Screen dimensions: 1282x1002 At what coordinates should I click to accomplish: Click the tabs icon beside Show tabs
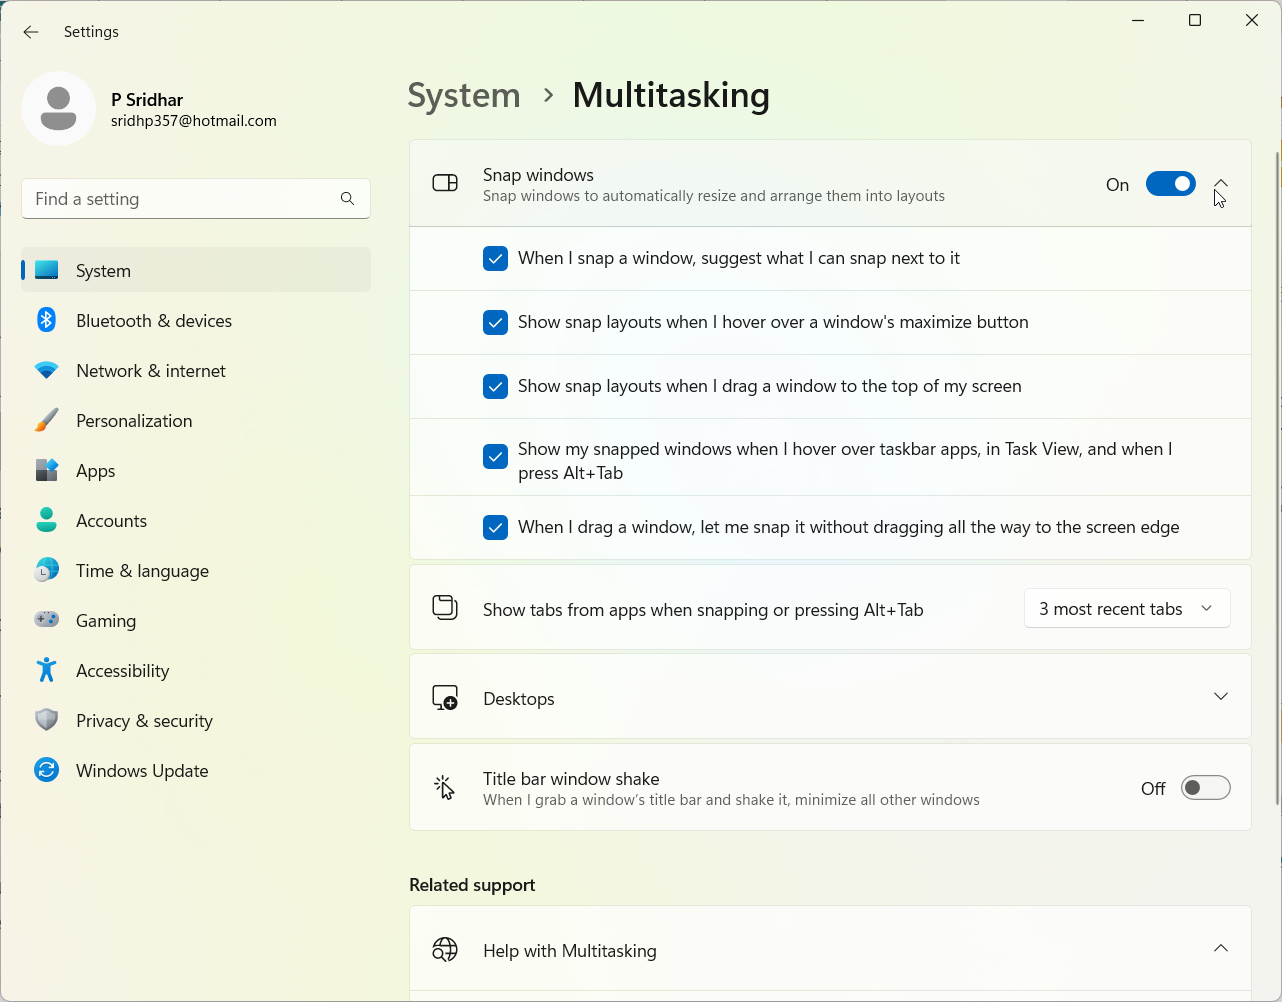click(x=445, y=607)
